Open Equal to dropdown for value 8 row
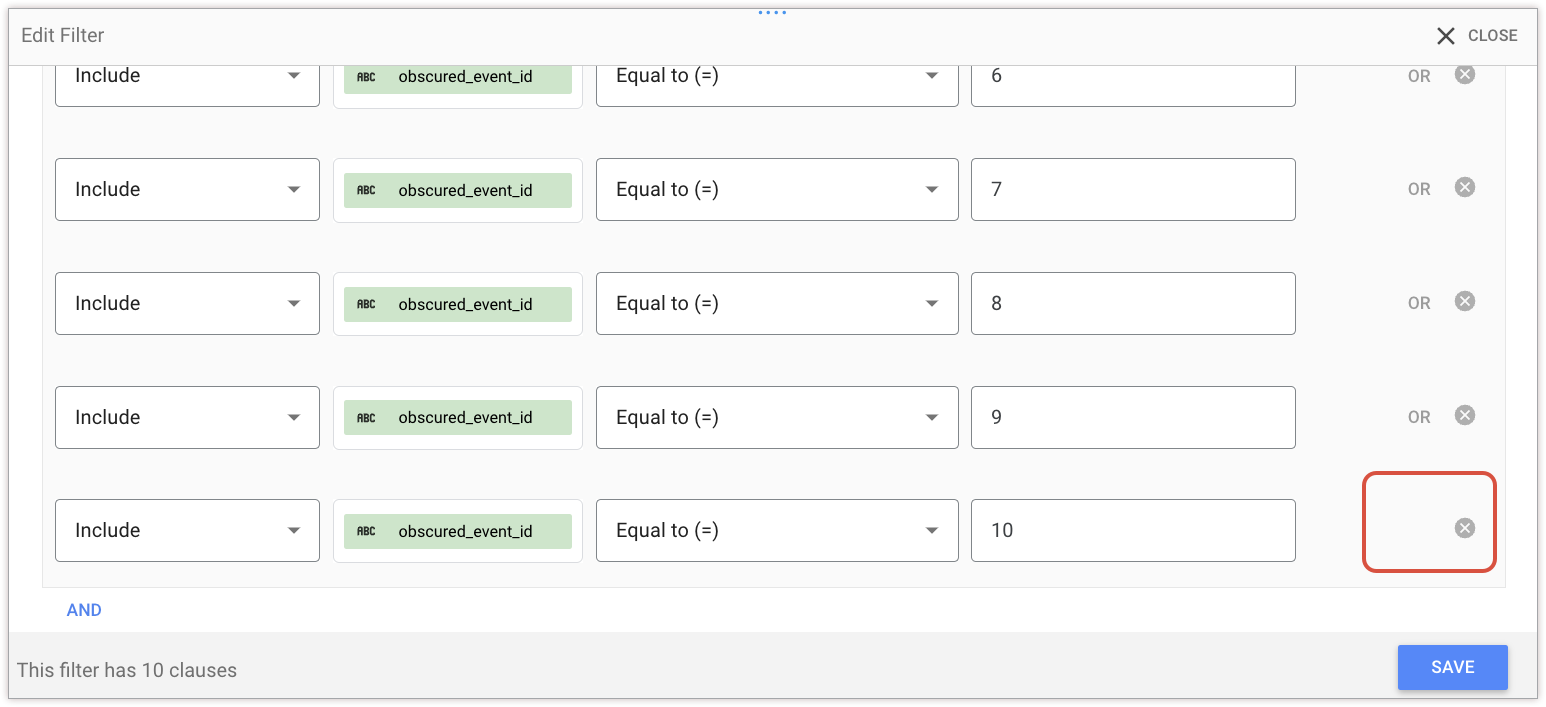Viewport: 1546px width, 707px height. click(x=777, y=303)
